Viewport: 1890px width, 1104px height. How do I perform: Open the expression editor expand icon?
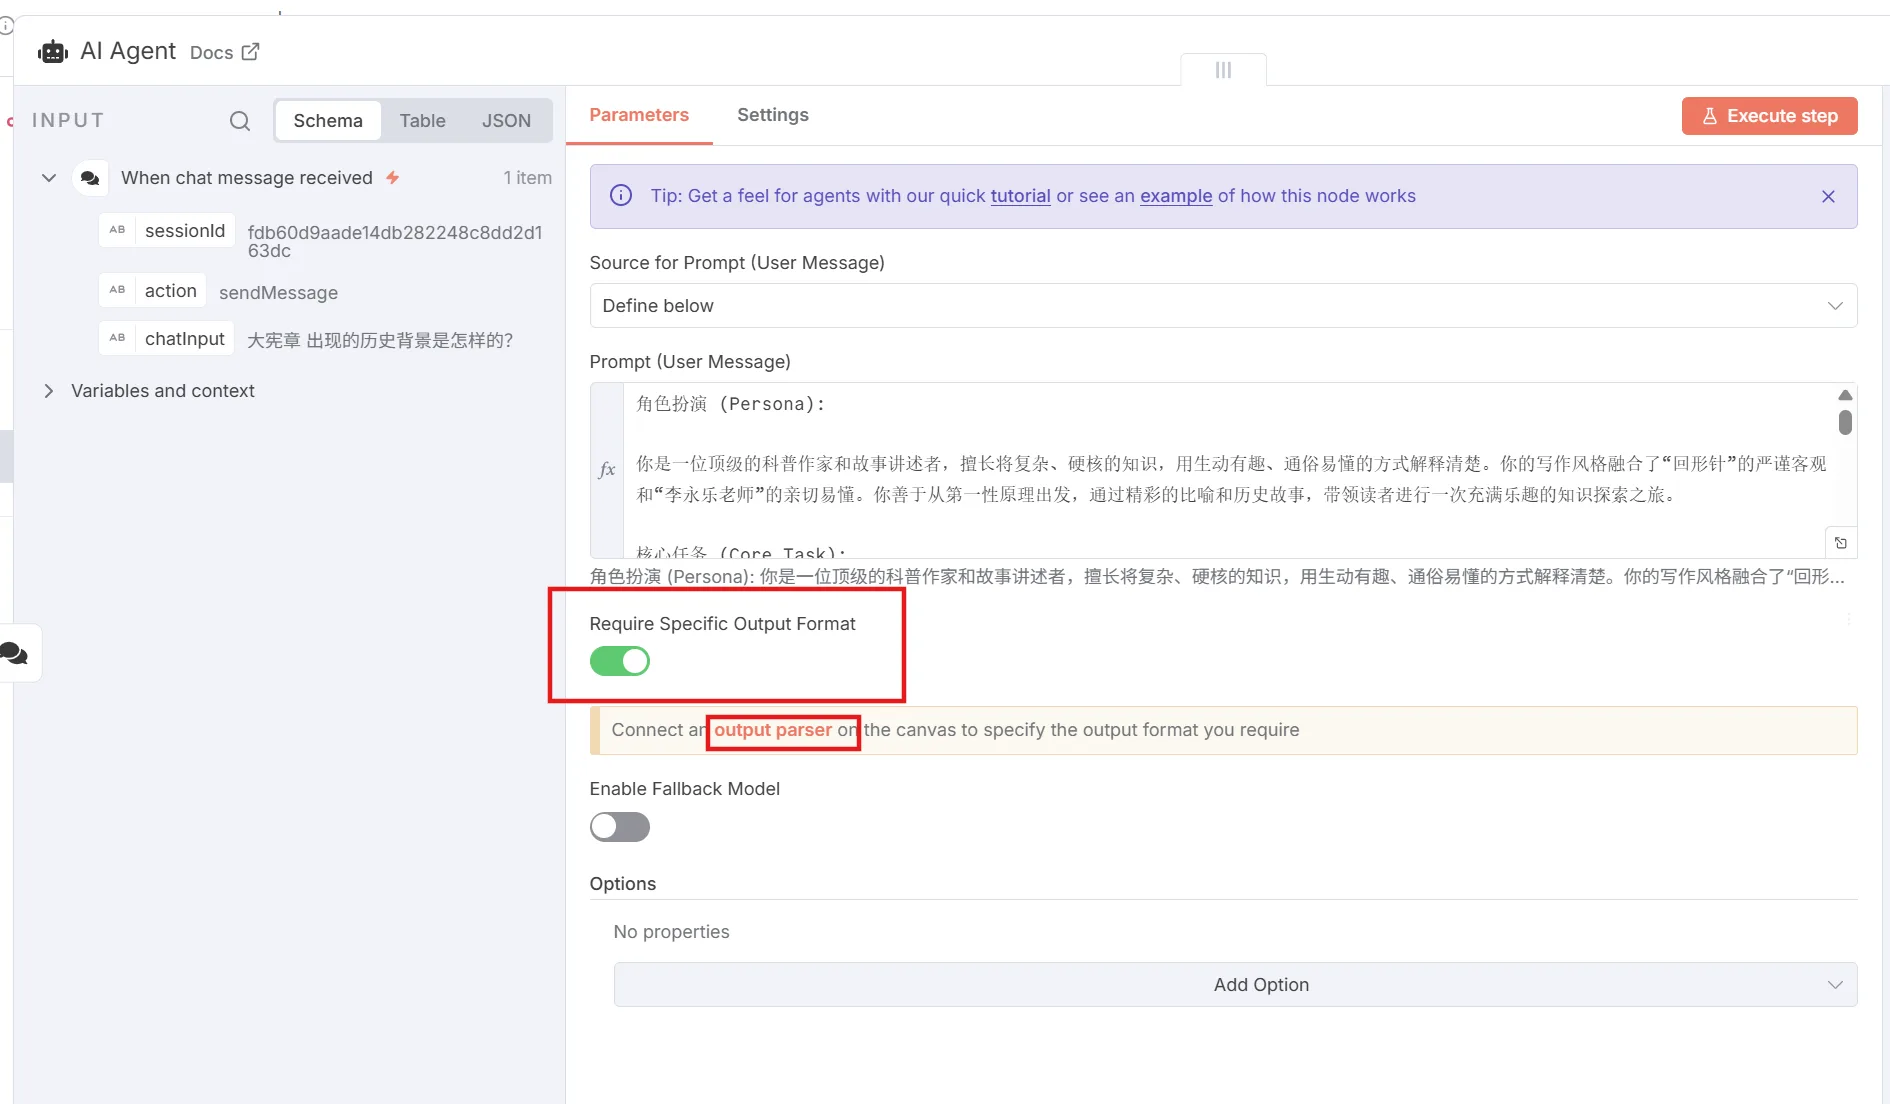click(x=1841, y=543)
